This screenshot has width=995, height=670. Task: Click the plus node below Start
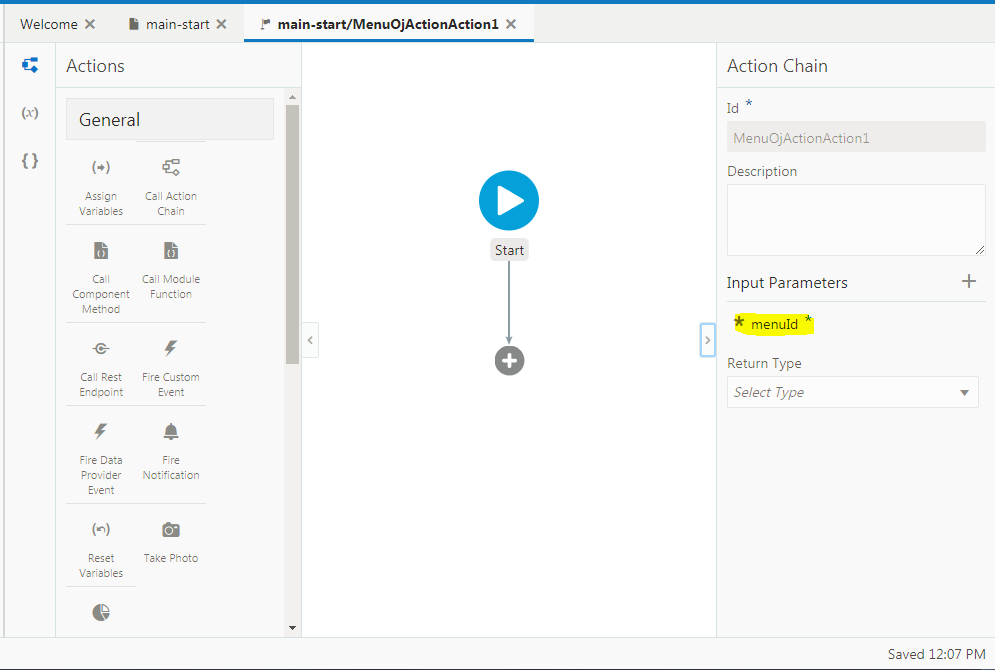coord(509,360)
